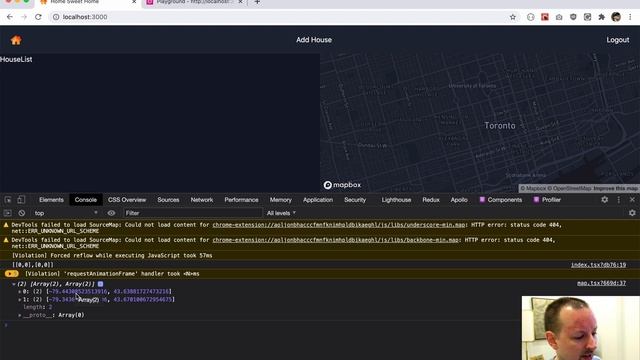Open the backbone-min.map source link
This screenshot has width=640, height=360.
tap(335, 240)
